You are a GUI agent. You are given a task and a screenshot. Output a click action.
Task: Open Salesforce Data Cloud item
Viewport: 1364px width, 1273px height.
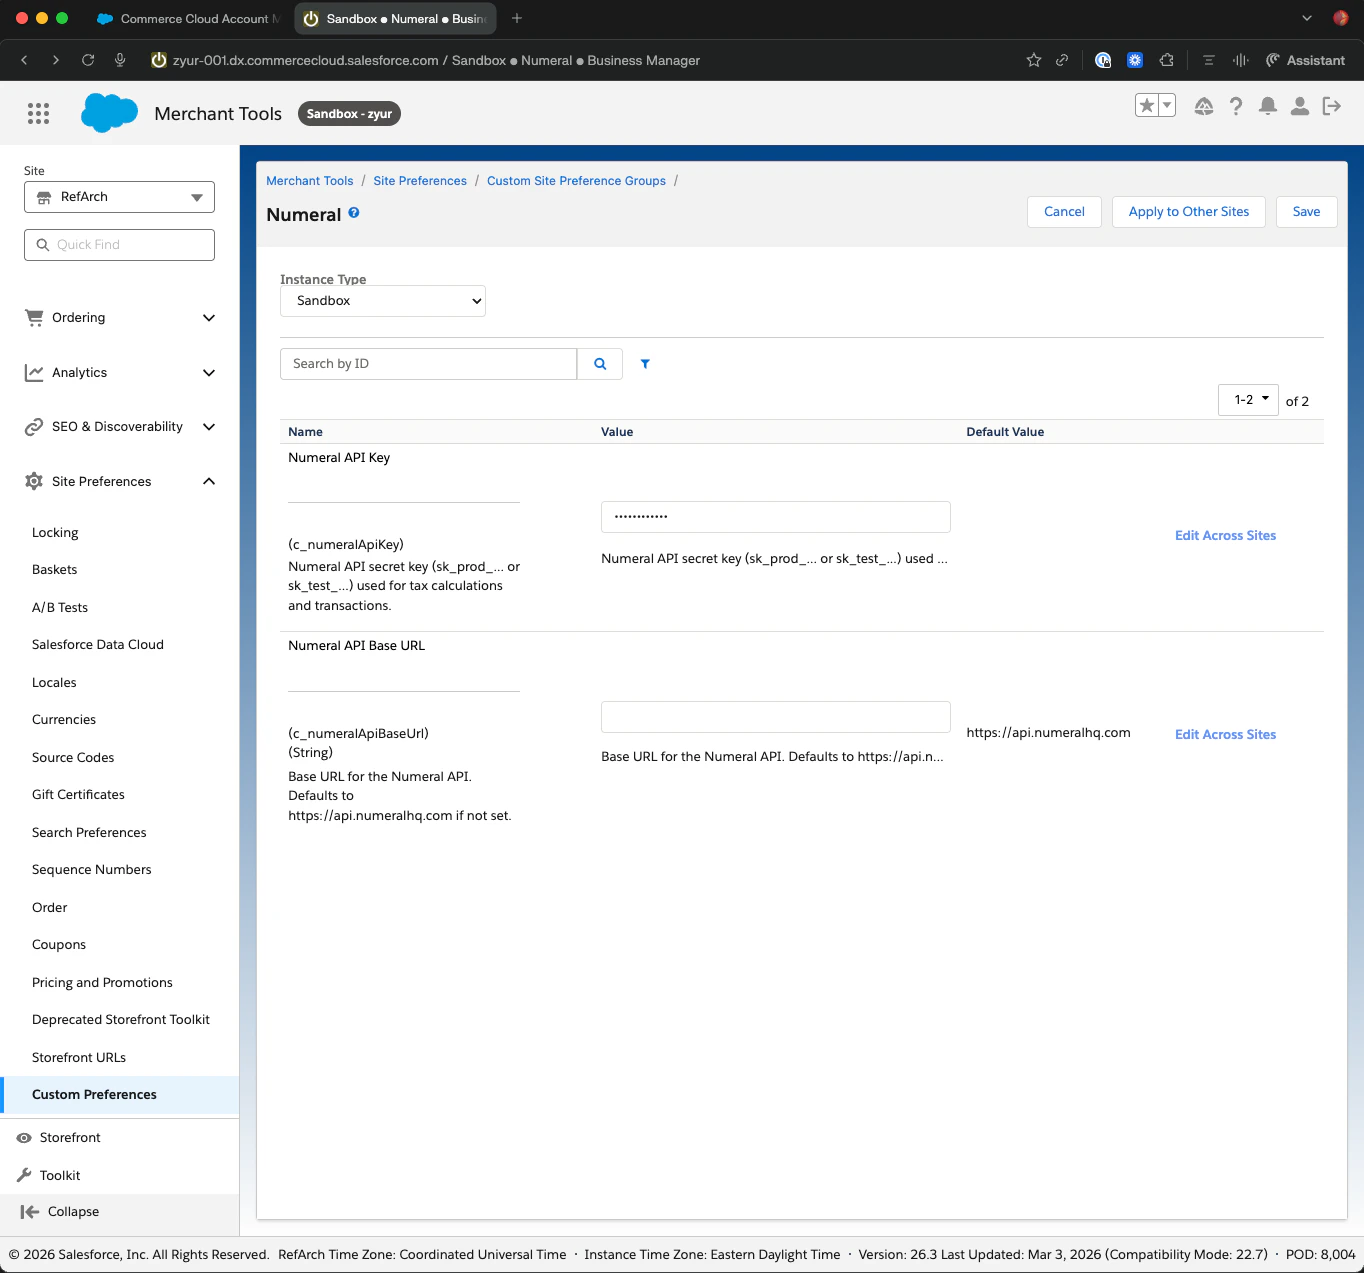(x=98, y=645)
